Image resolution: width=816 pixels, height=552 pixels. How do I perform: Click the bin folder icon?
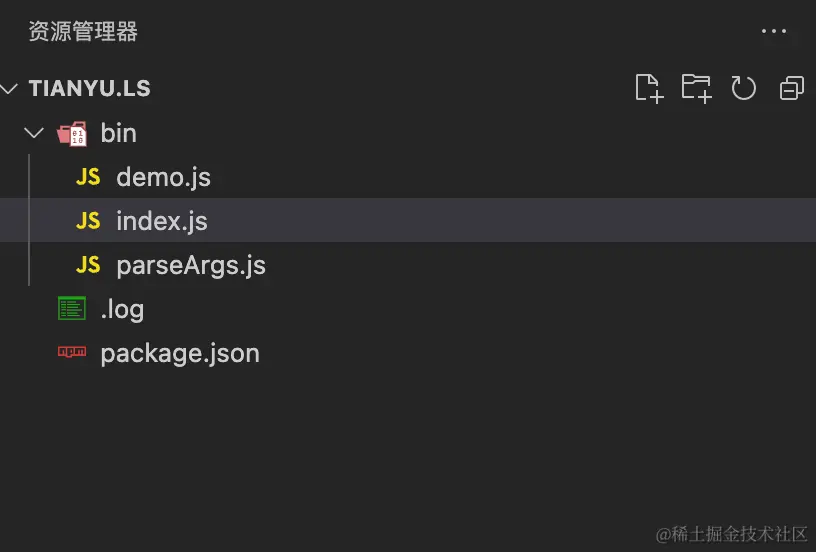(72, 134)
